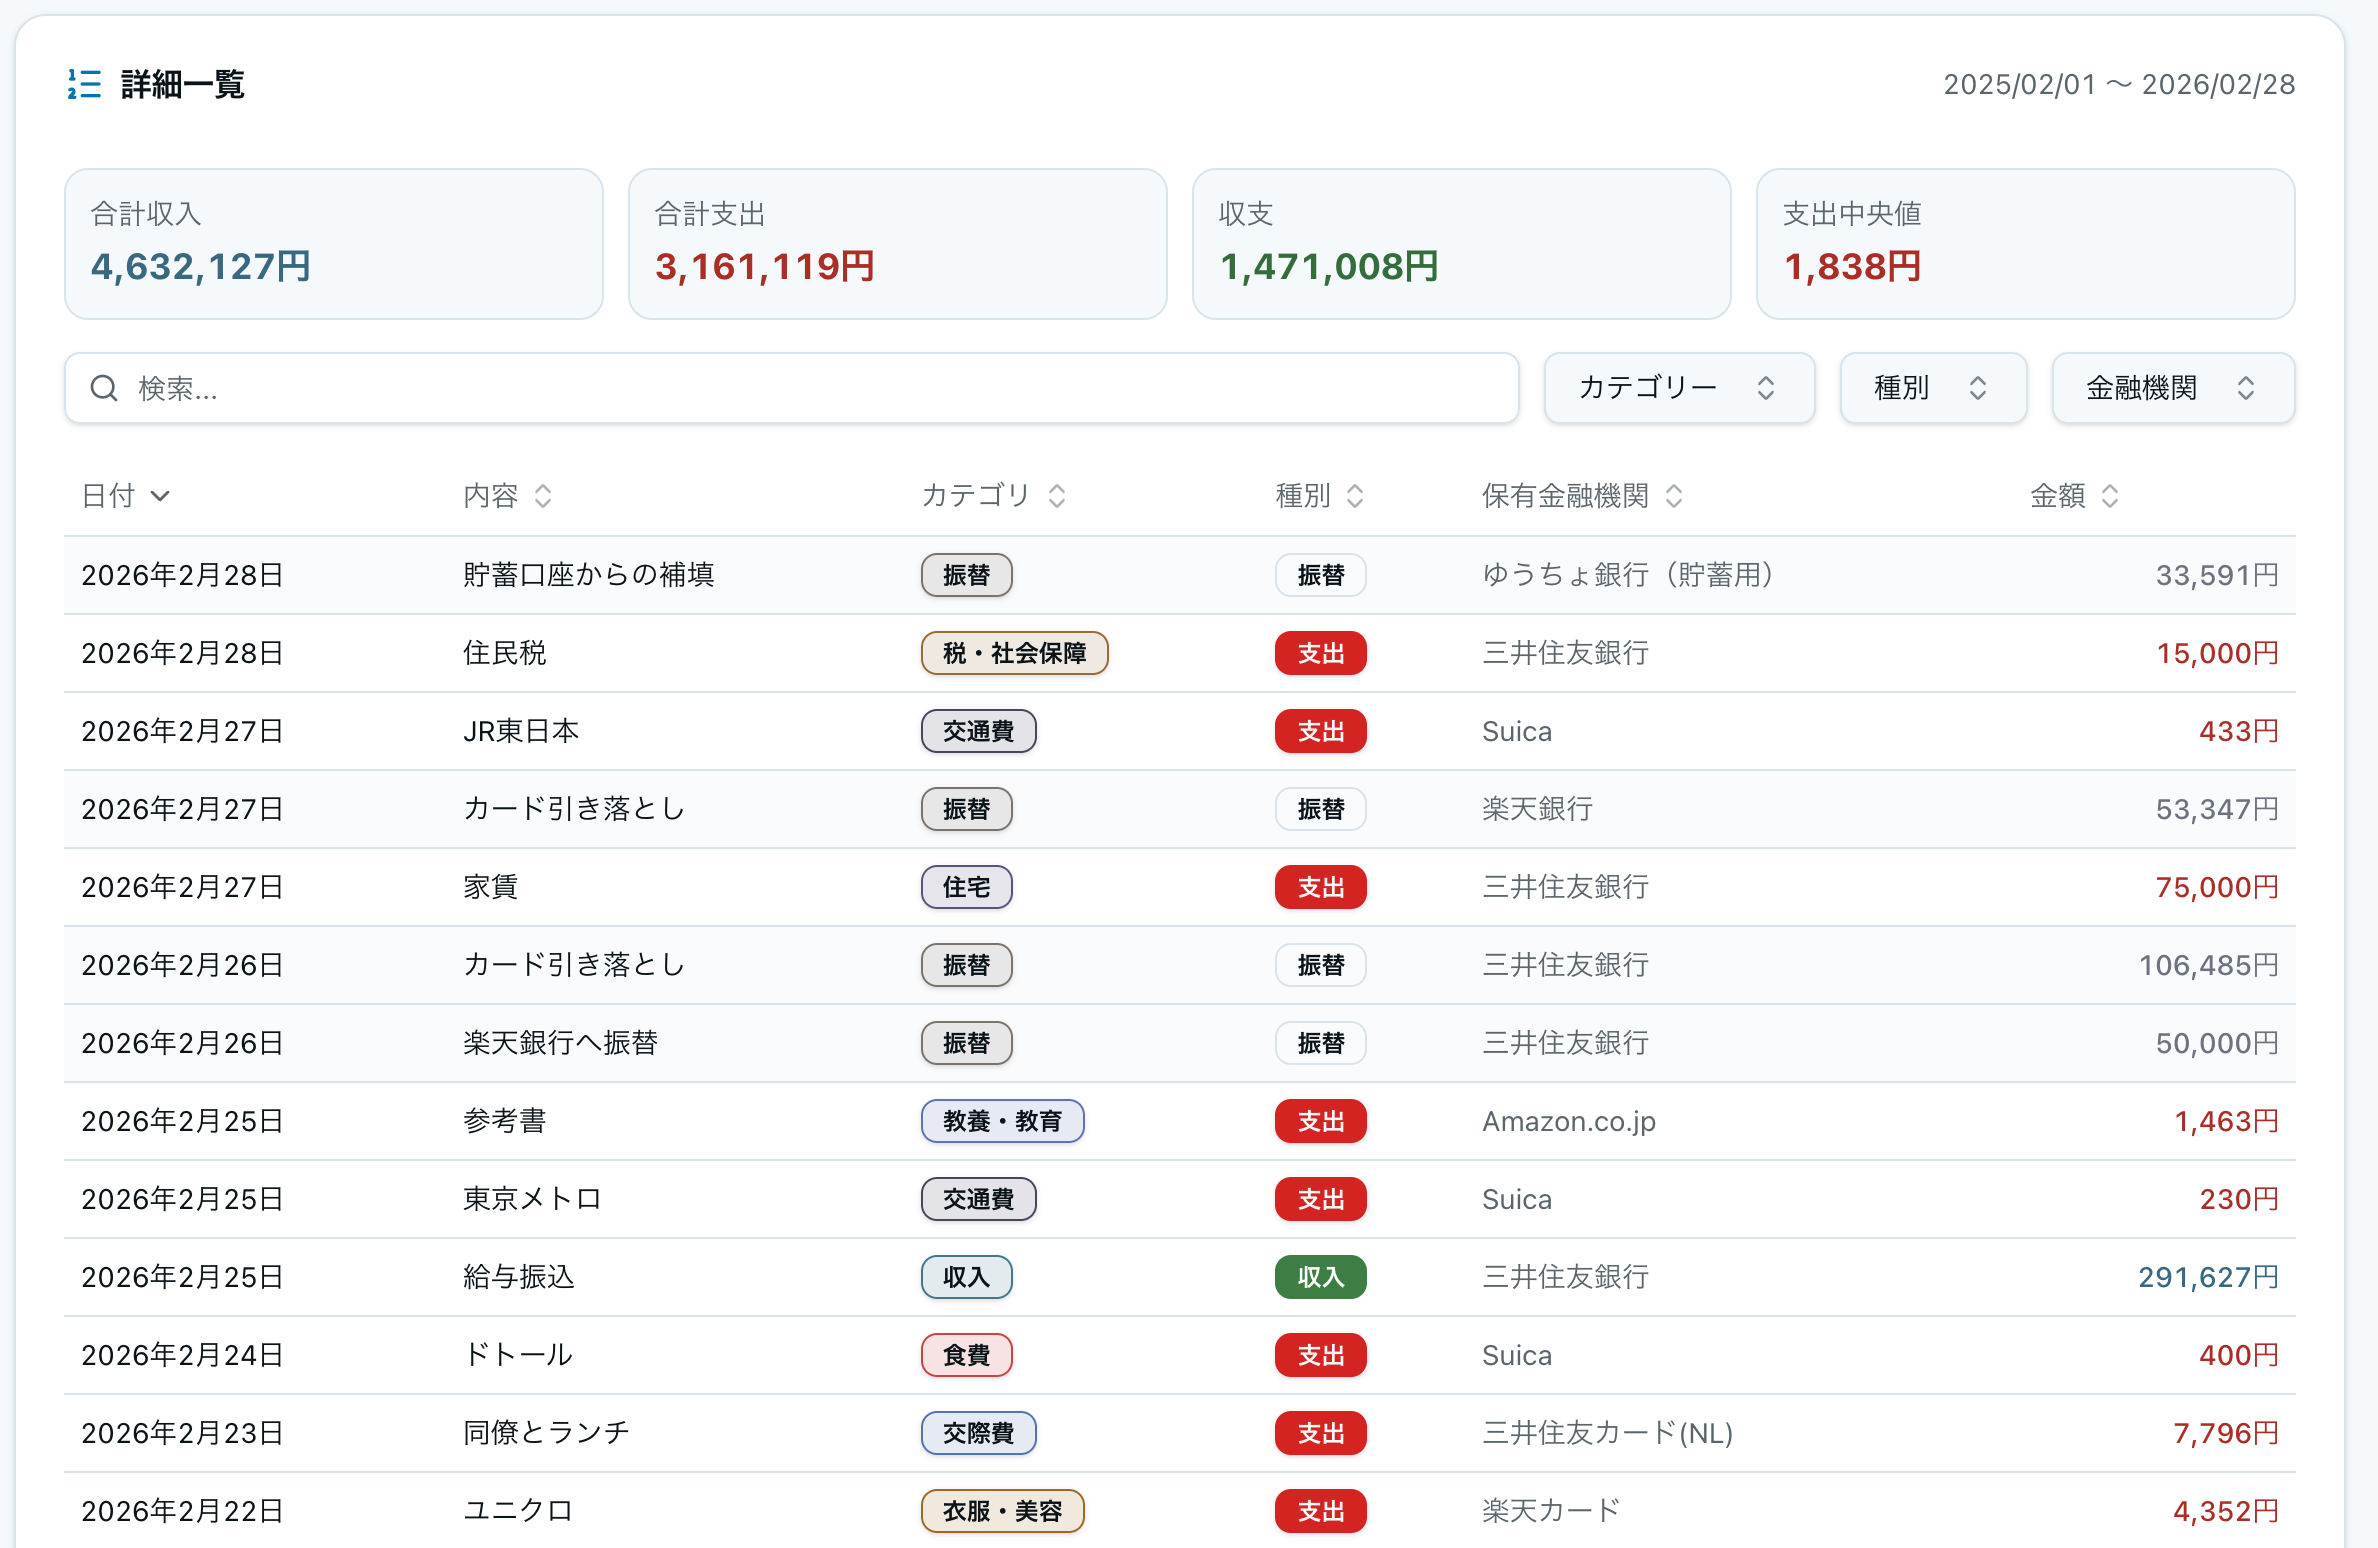Click the 教養・教育 category badge

click(x=1002, y=1121)
